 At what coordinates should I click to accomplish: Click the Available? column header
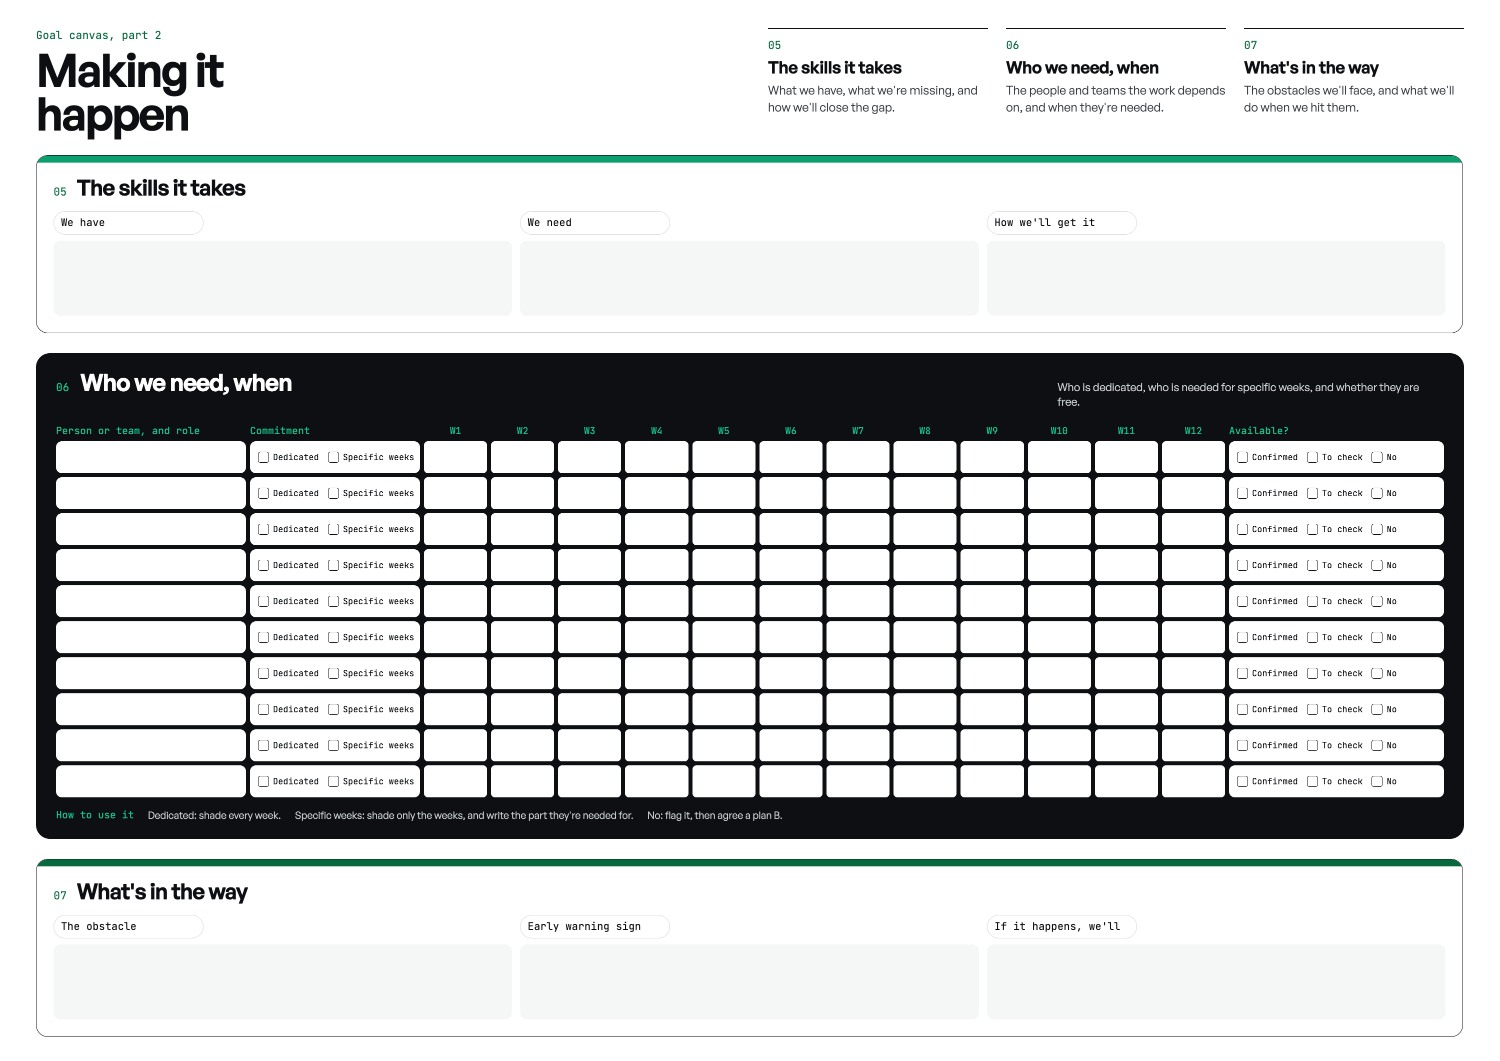[x=1259, y=431]
